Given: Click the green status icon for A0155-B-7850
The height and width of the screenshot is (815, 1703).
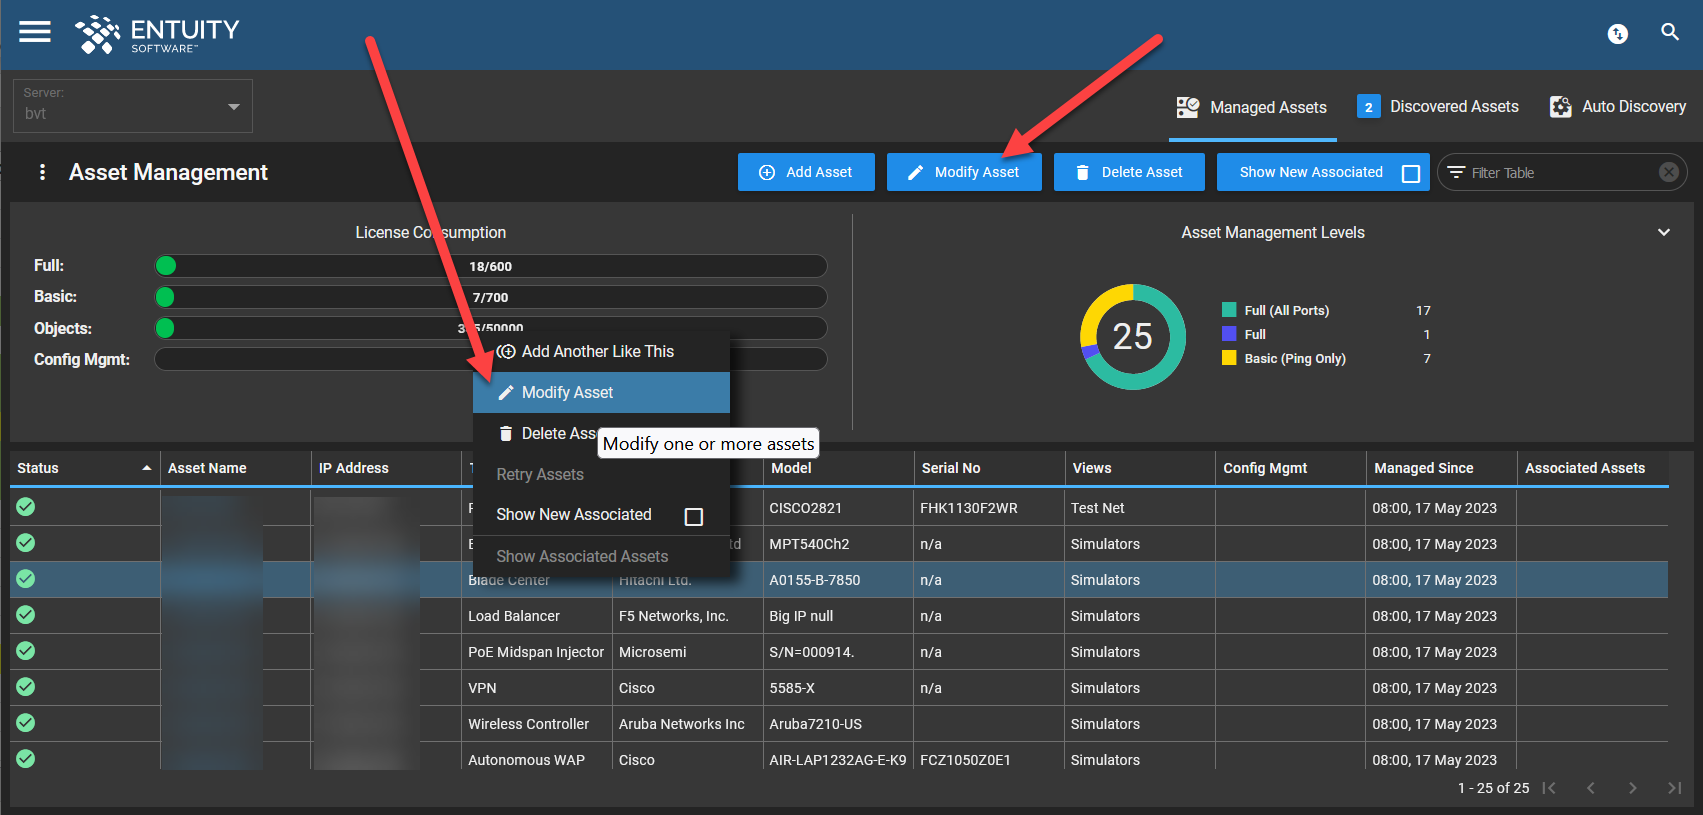Looking at the screenshot, I should (x=26, y=579).
